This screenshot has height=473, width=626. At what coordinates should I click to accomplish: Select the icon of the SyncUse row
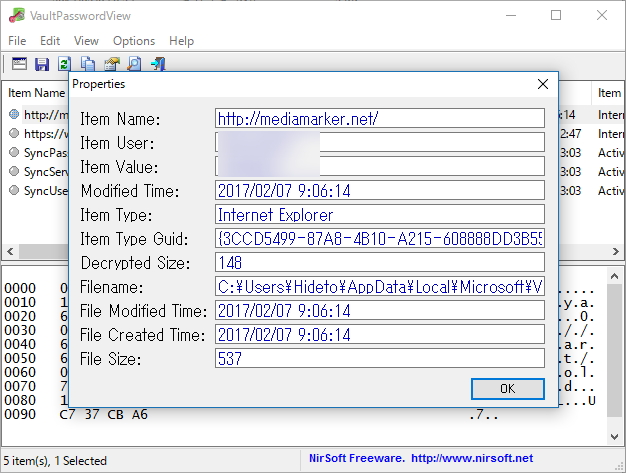click(14, 190)
